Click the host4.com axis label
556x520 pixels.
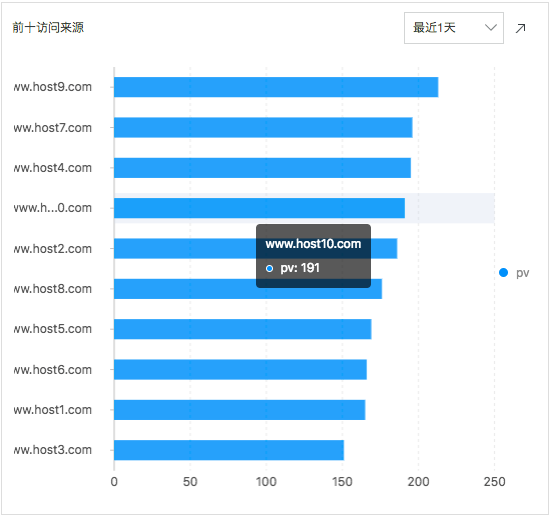[53, 168]
